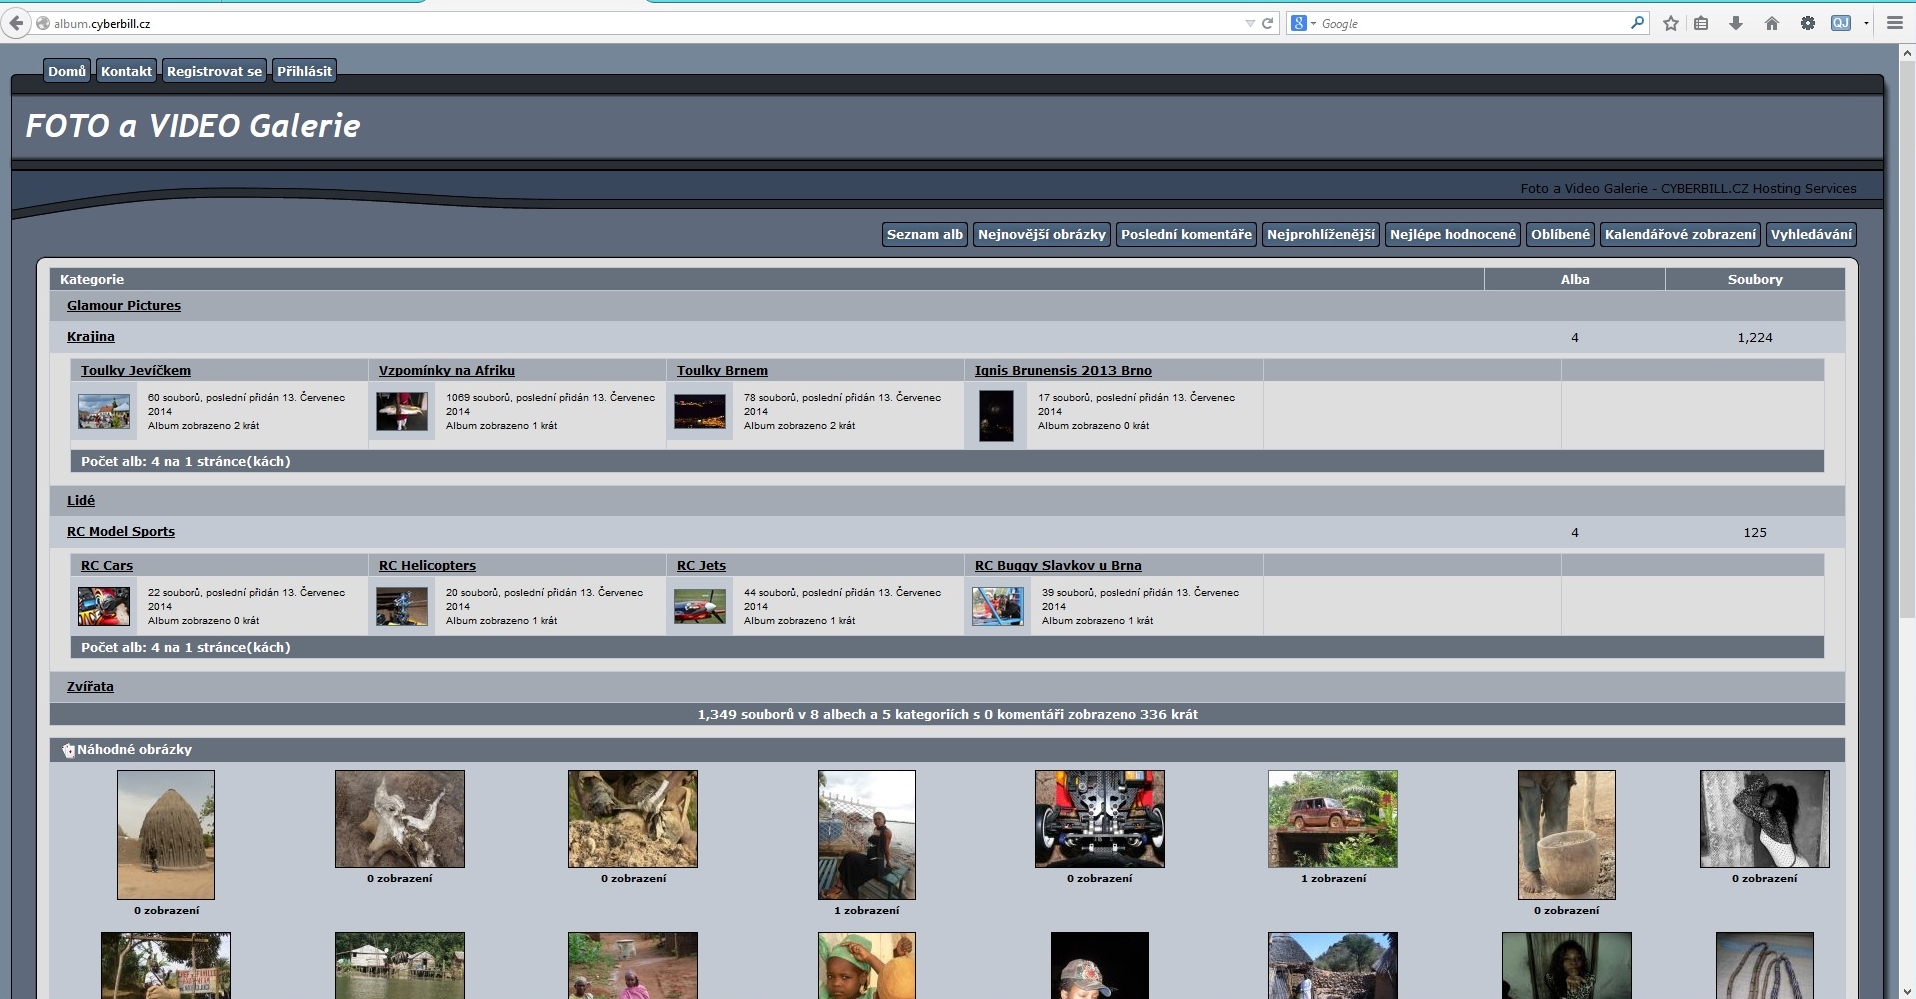Viewport: 1916px width, 999px height.
Task: Open RC Buggy Slavkov u Brna album
Action: point(1058,565)
